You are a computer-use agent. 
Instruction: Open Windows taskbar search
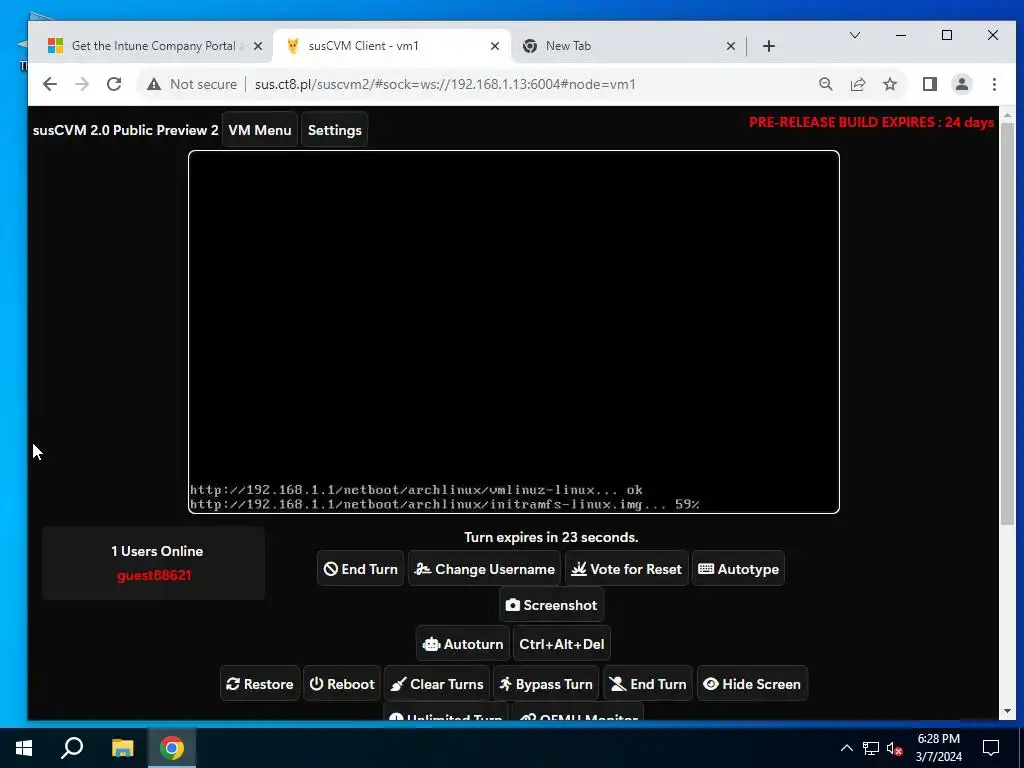pos(72,748)
